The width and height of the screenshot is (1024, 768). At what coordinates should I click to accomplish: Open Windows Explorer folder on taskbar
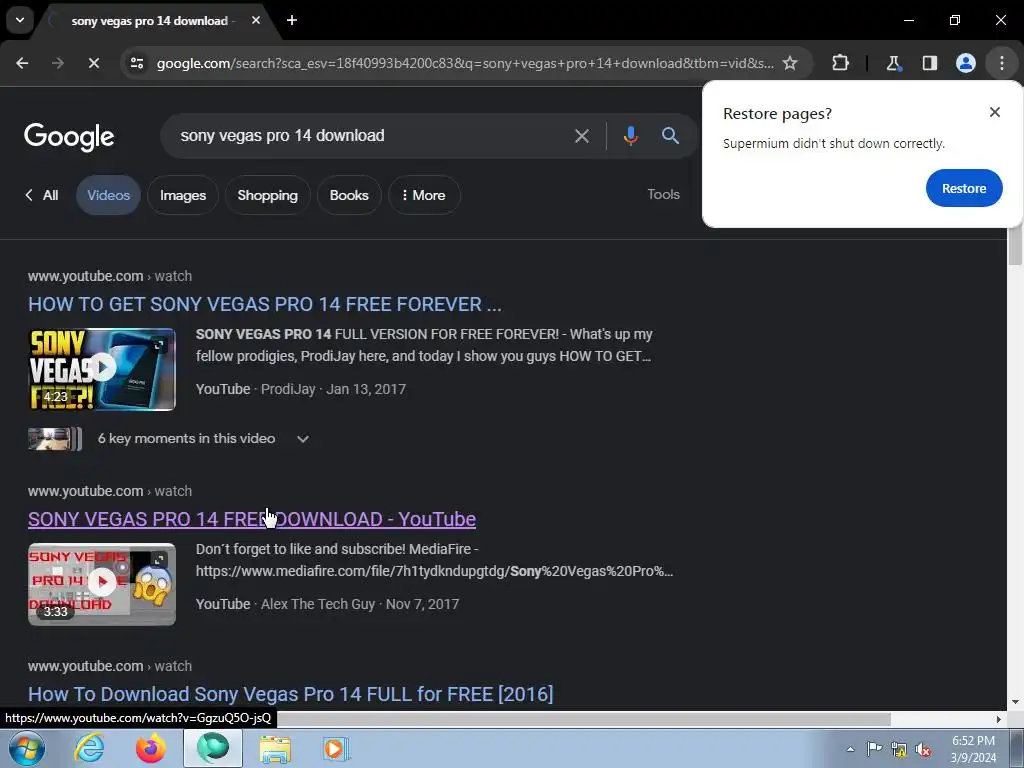(x=275, y=748)
